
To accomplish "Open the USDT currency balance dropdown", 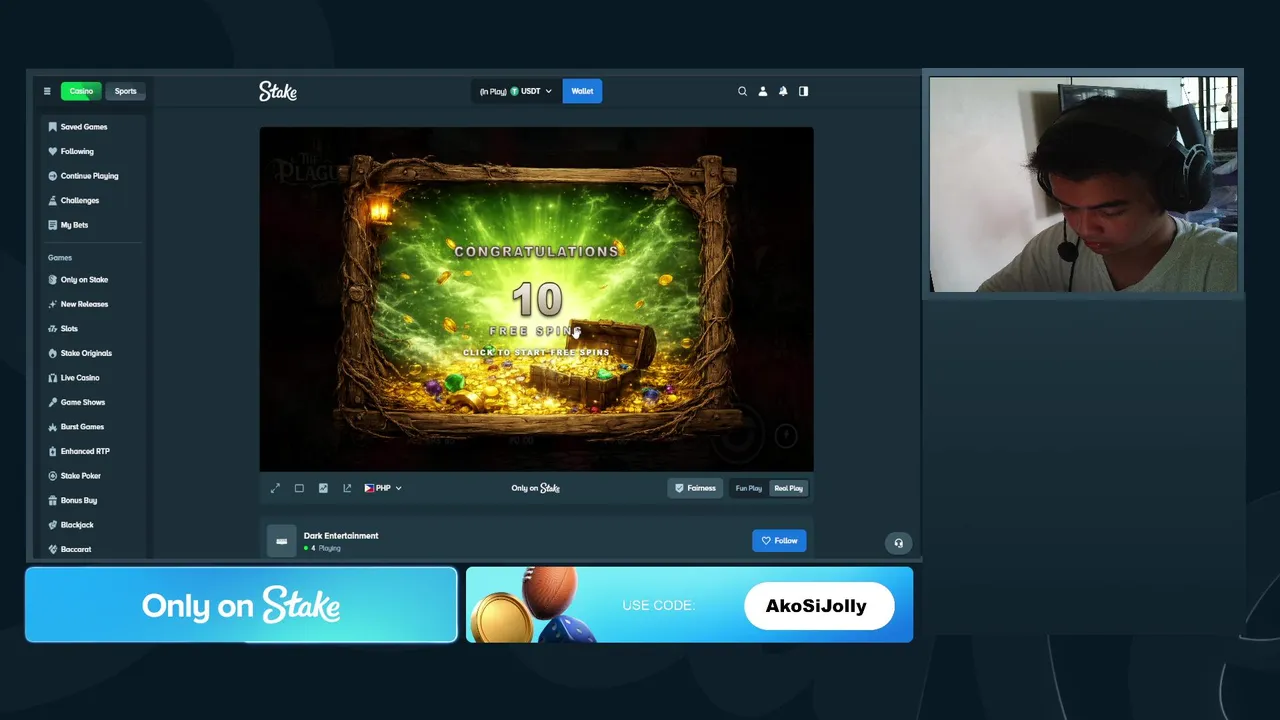I will 516,91.
